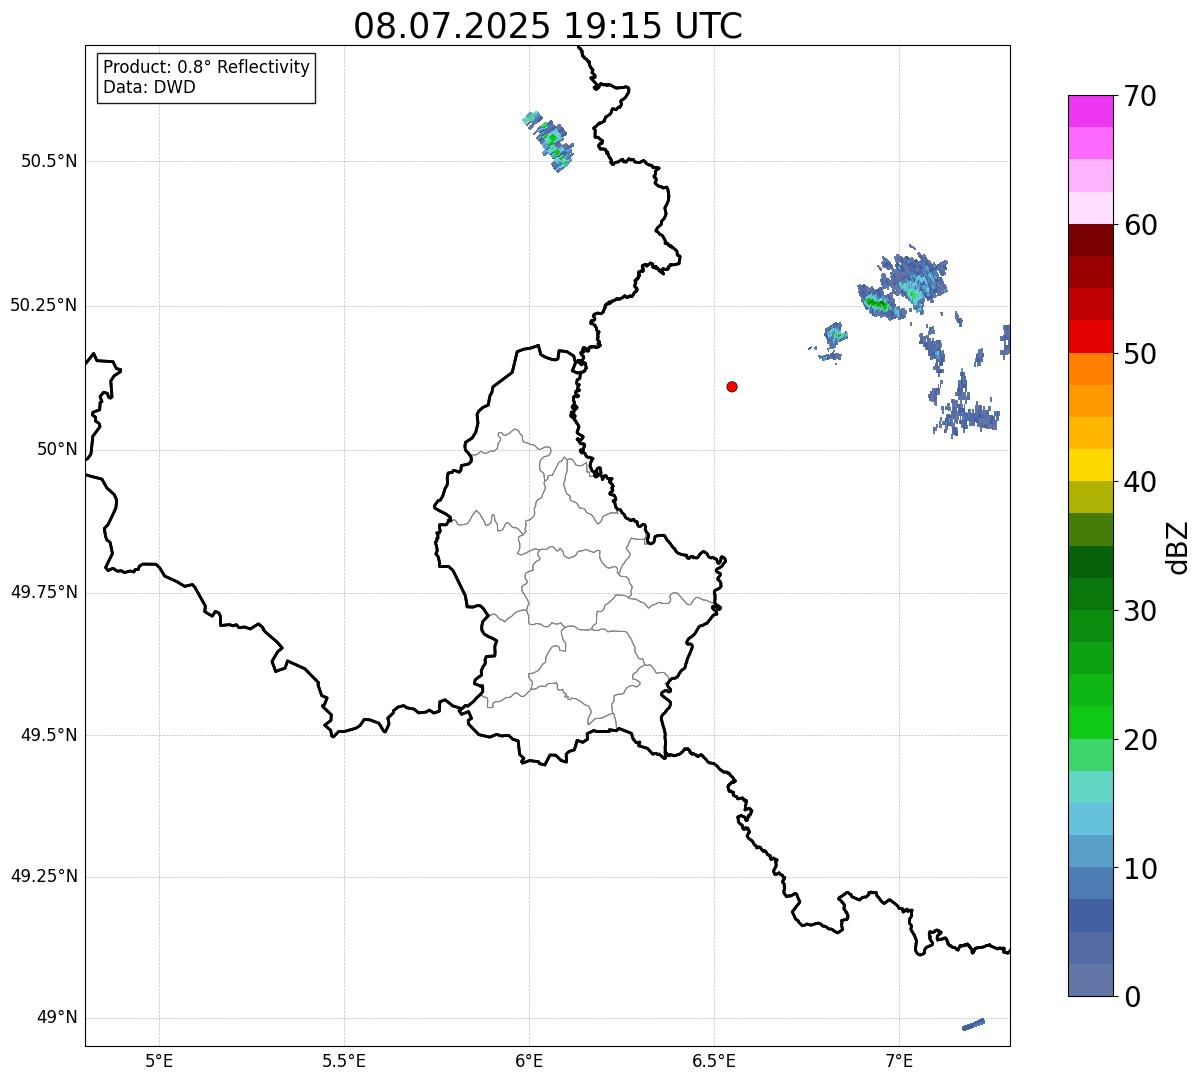Click the dBZ colorbar axis title

[x=1178, y=547]
